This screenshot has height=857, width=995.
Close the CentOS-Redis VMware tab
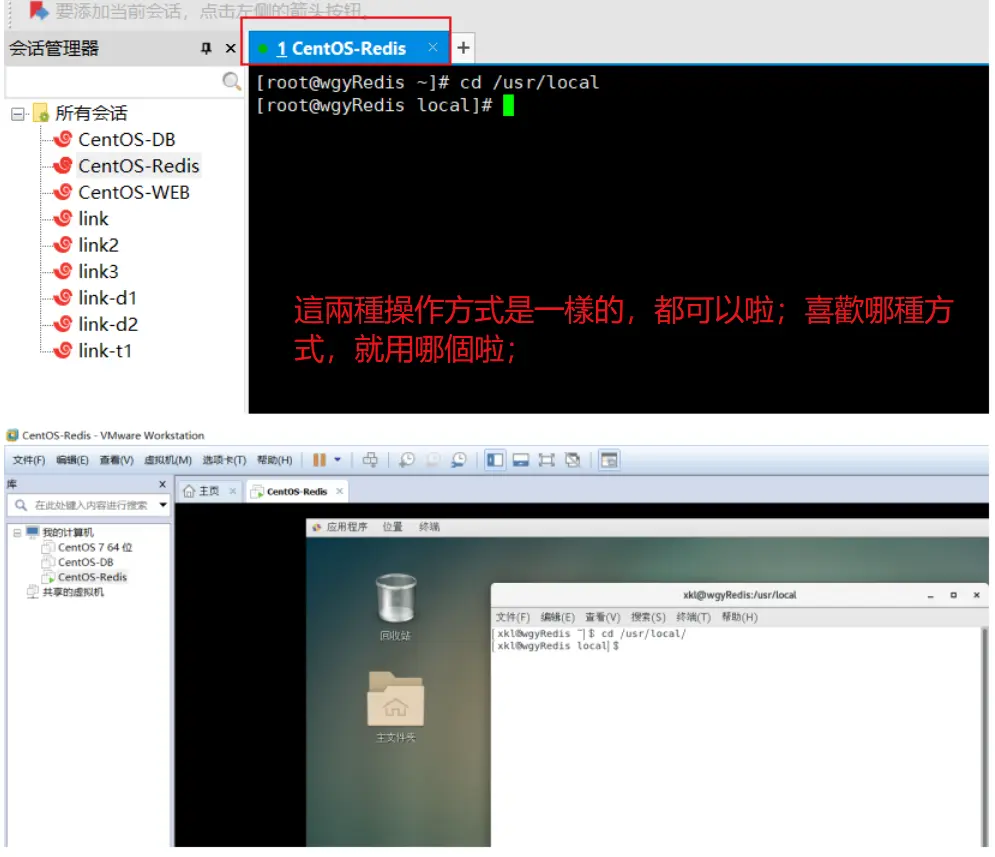tap(339, 491)
